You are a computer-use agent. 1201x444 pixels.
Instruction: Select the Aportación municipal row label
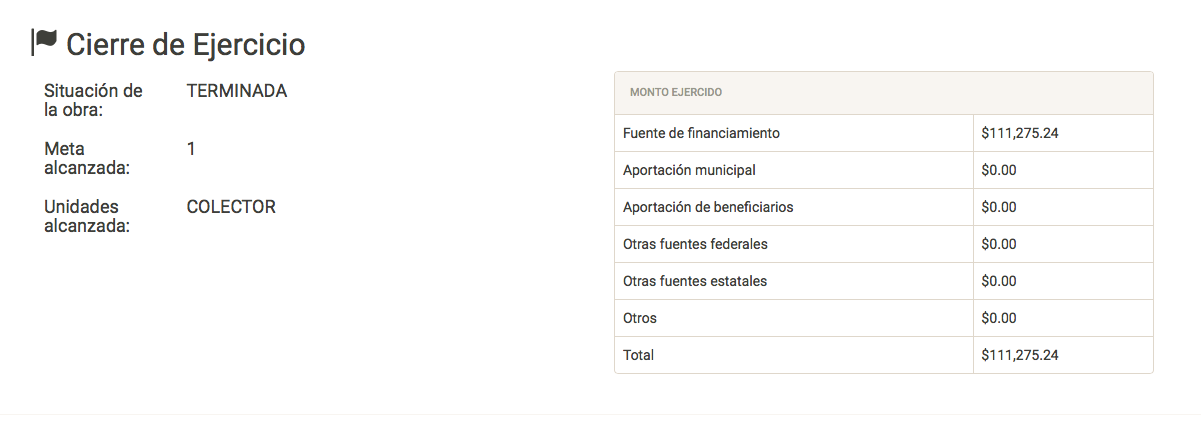coord(689,170)
